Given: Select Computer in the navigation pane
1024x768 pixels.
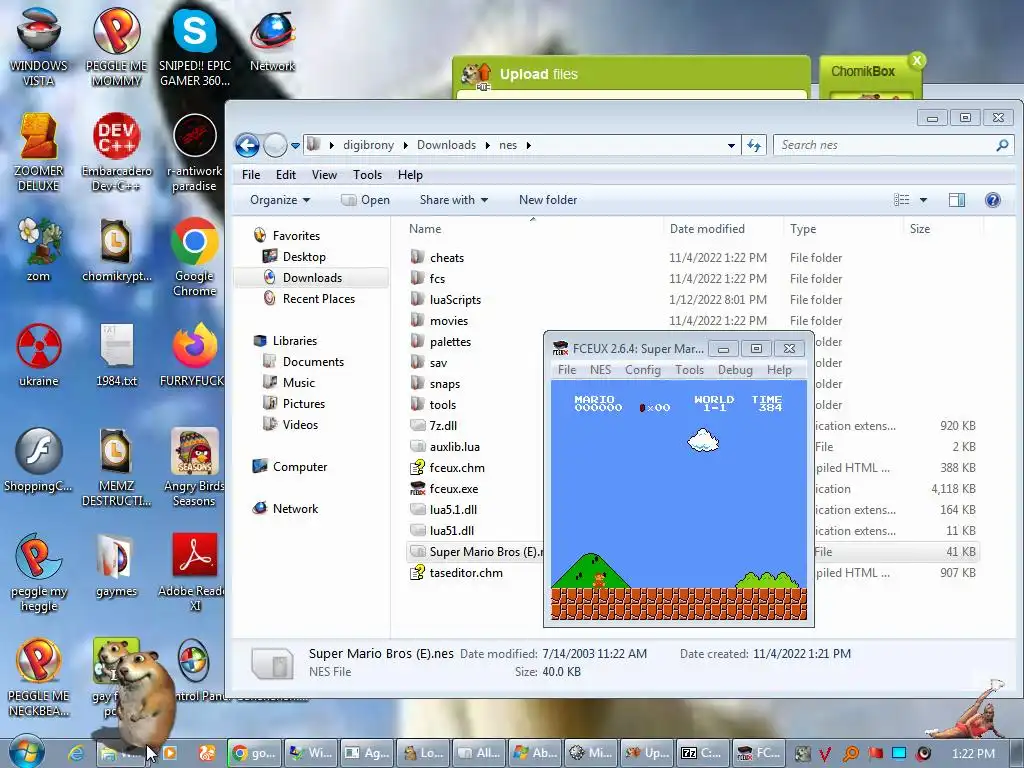Looking at the screenshot, I should [x=300, y=467].
